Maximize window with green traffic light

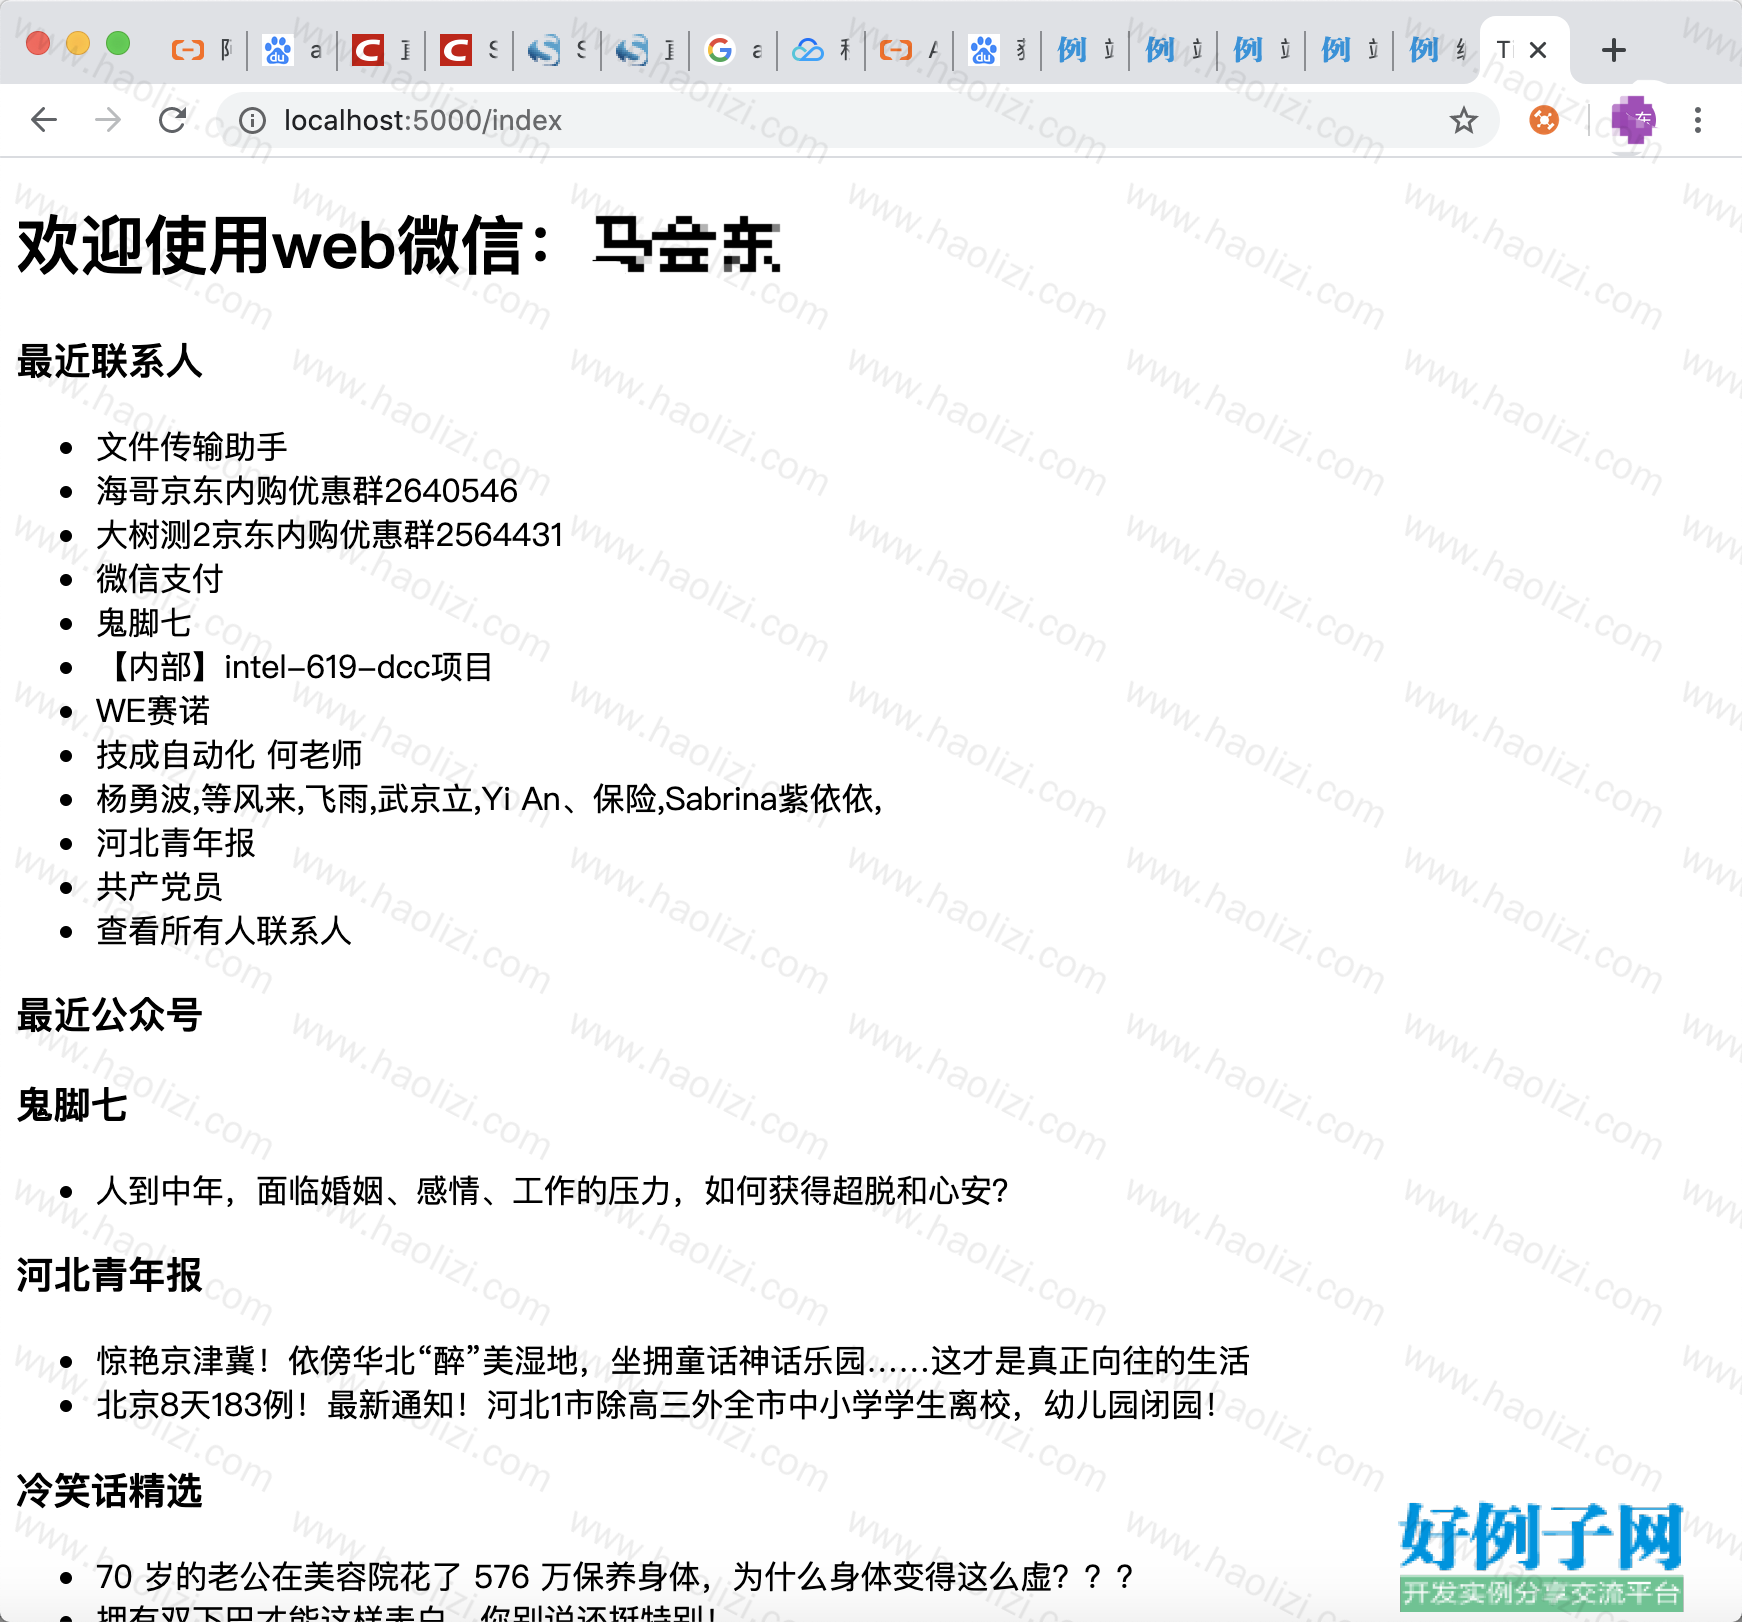click(118, 43)
